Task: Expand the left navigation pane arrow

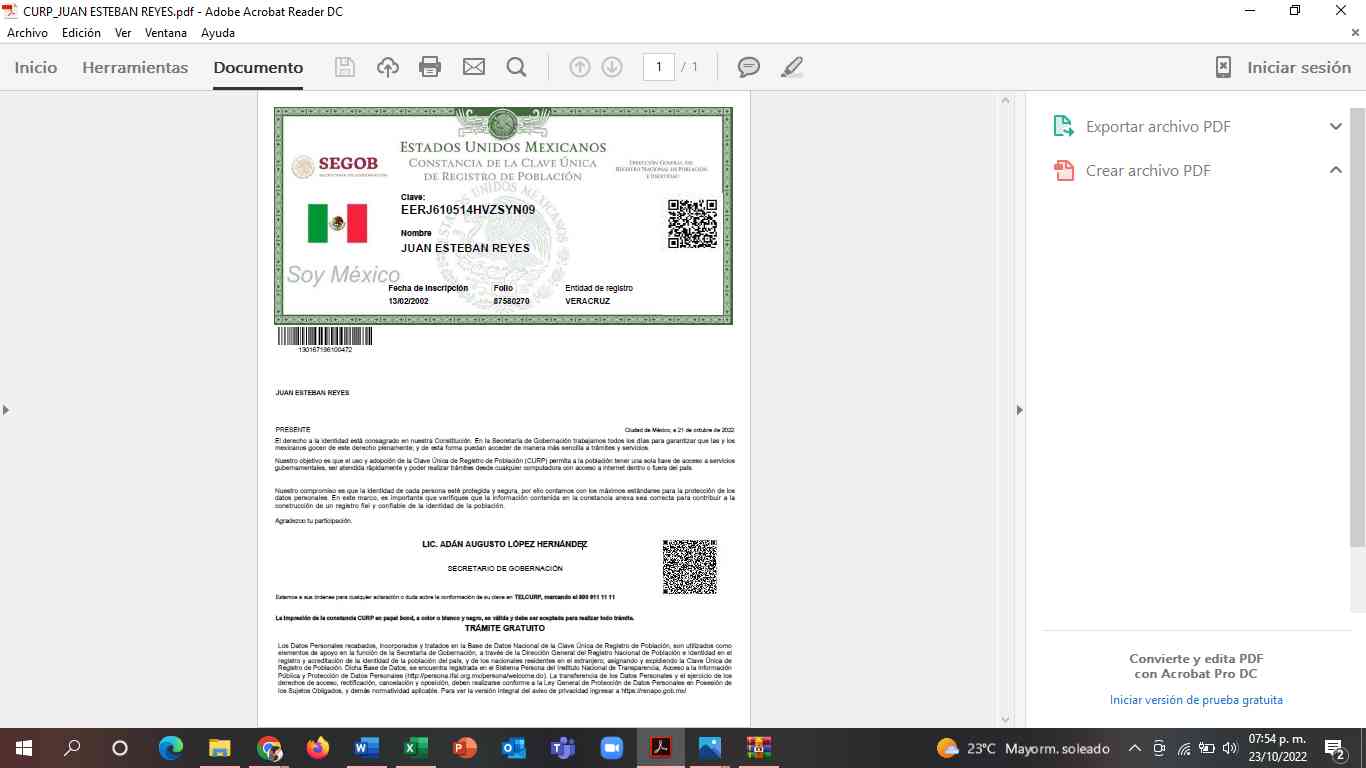Action: pos(6,410)
